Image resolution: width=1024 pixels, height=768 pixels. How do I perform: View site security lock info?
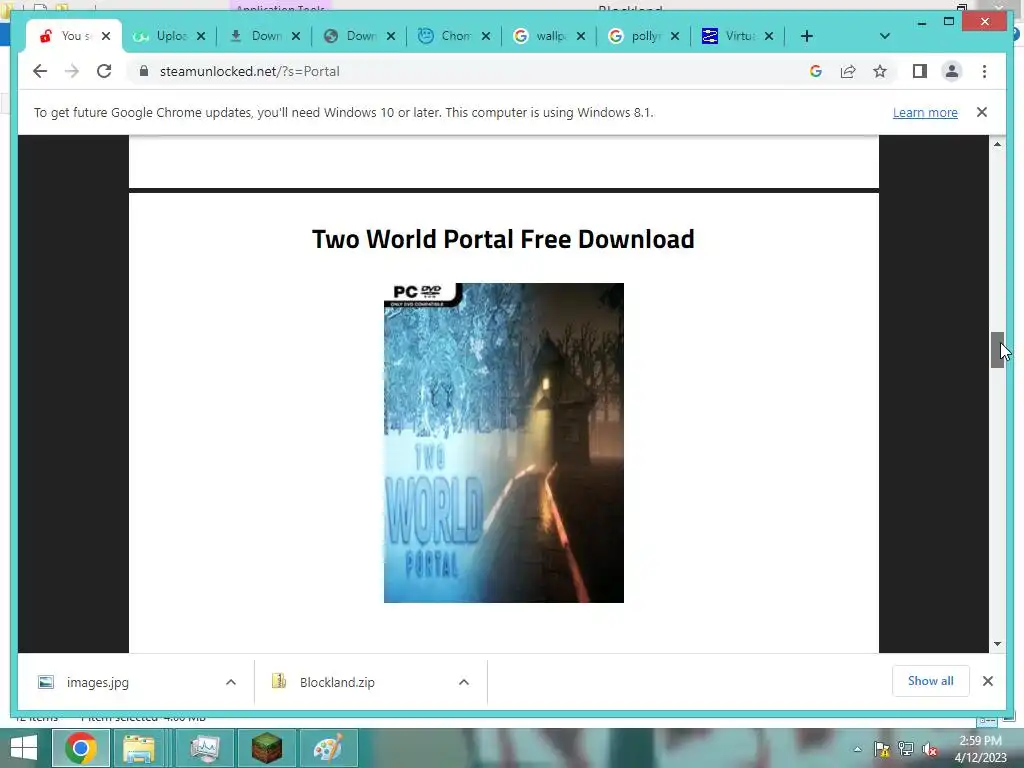(x=144, y=71)
